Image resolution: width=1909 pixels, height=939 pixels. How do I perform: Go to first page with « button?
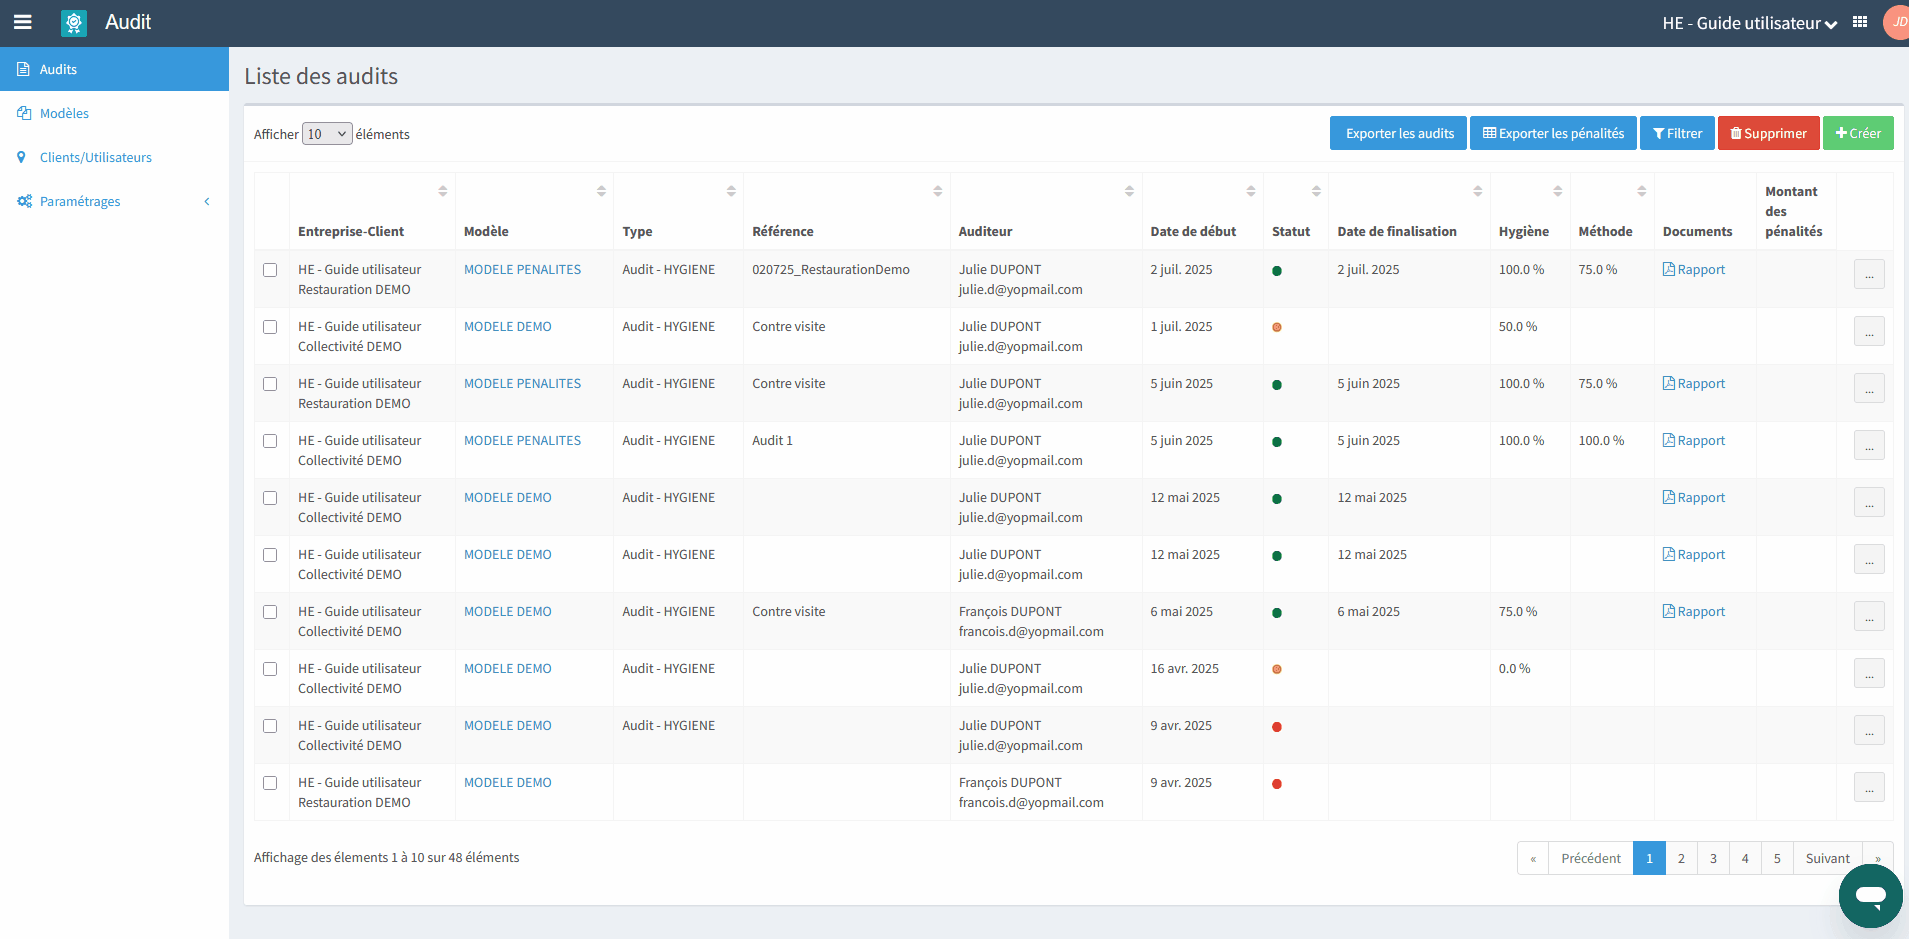1533,858
